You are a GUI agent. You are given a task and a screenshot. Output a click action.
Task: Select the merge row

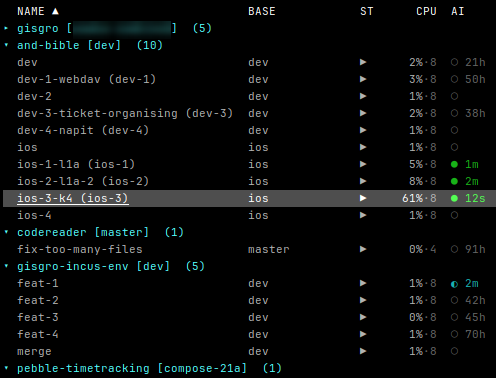click(249, 351)
